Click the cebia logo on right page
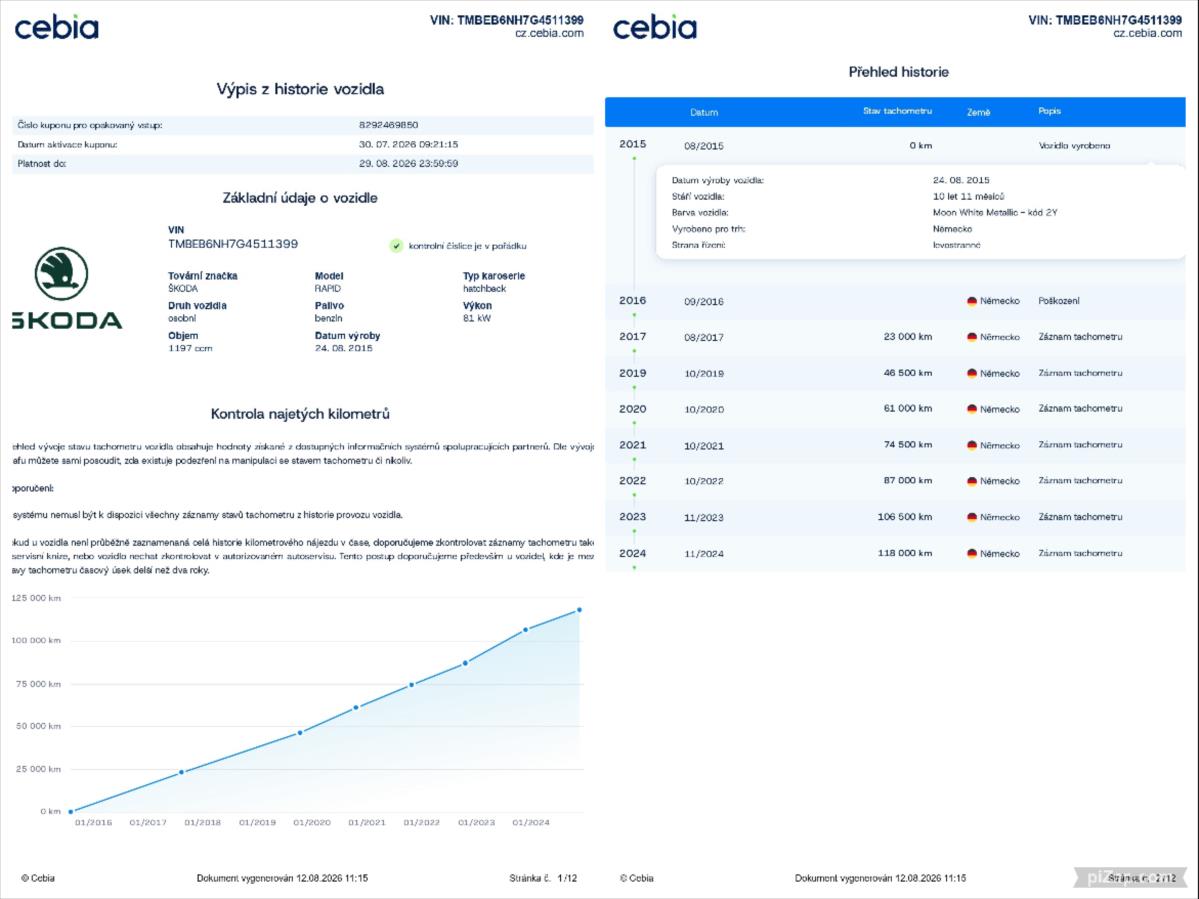1199x899 pixels. 655,28
